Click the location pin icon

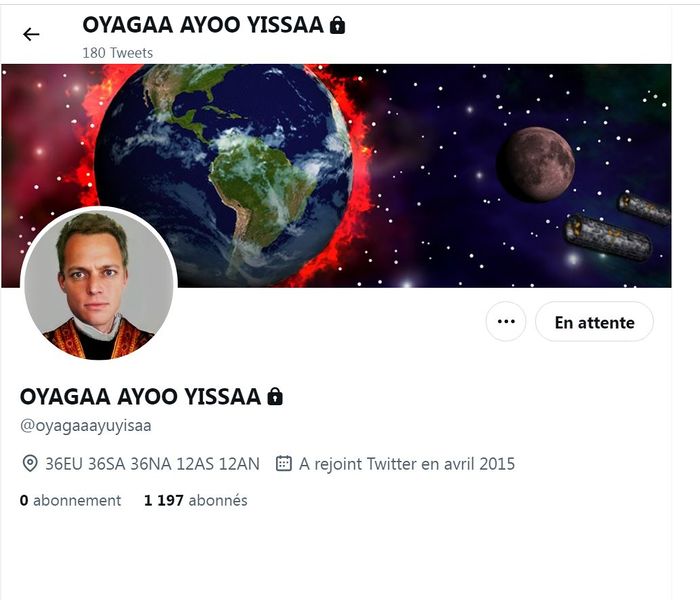coord(30,464)
